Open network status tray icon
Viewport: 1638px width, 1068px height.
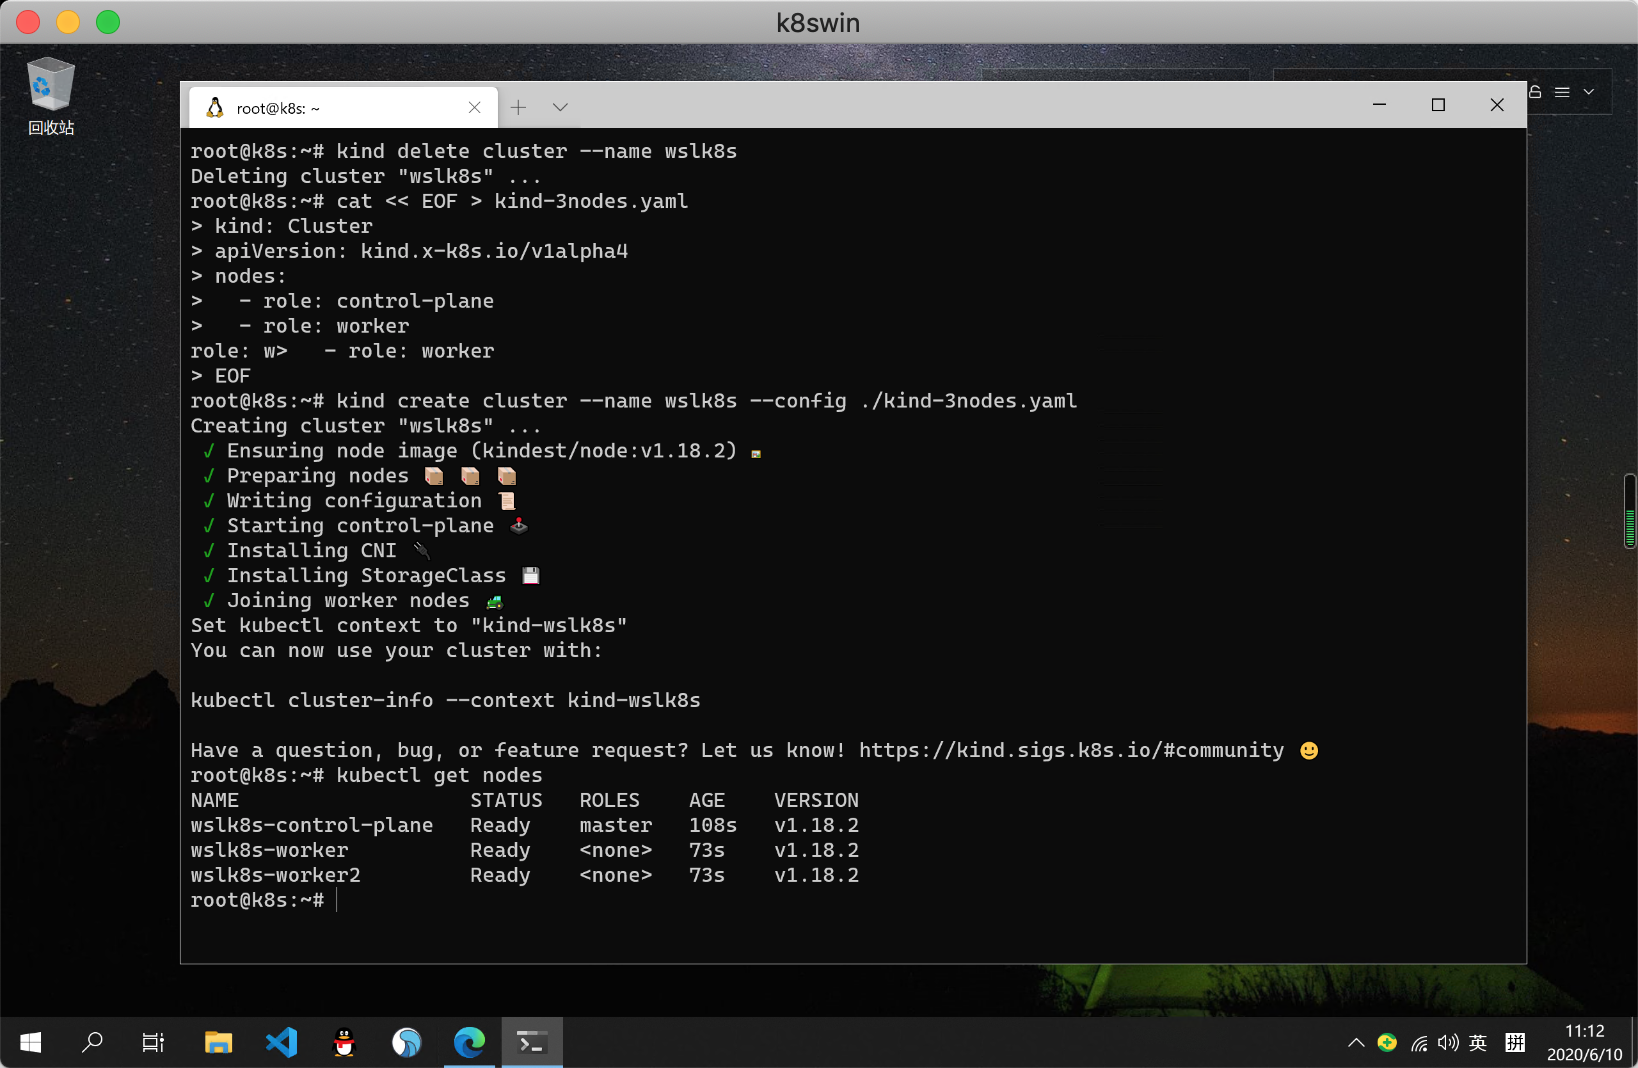[1419, 1043]
